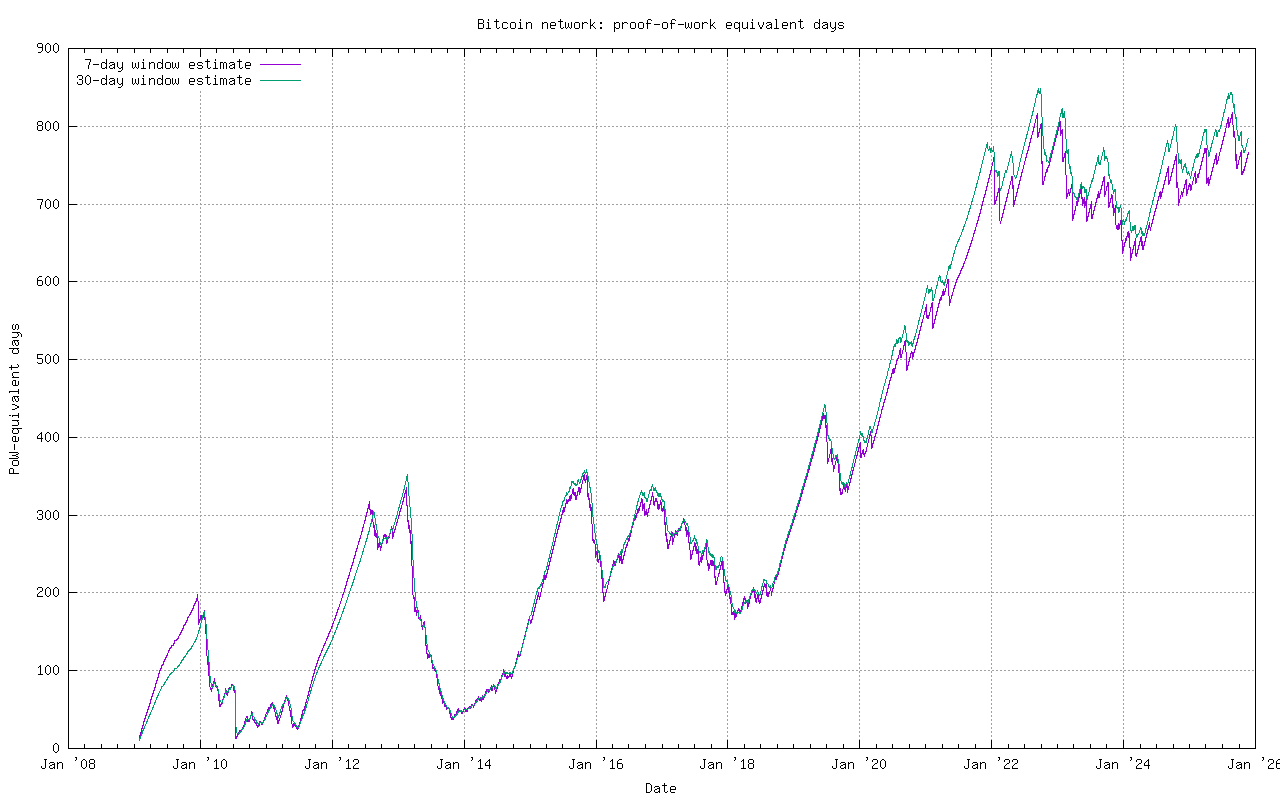Click the 'Date' x-axis label
The image size is (1280, 800).
click(660, 788)
